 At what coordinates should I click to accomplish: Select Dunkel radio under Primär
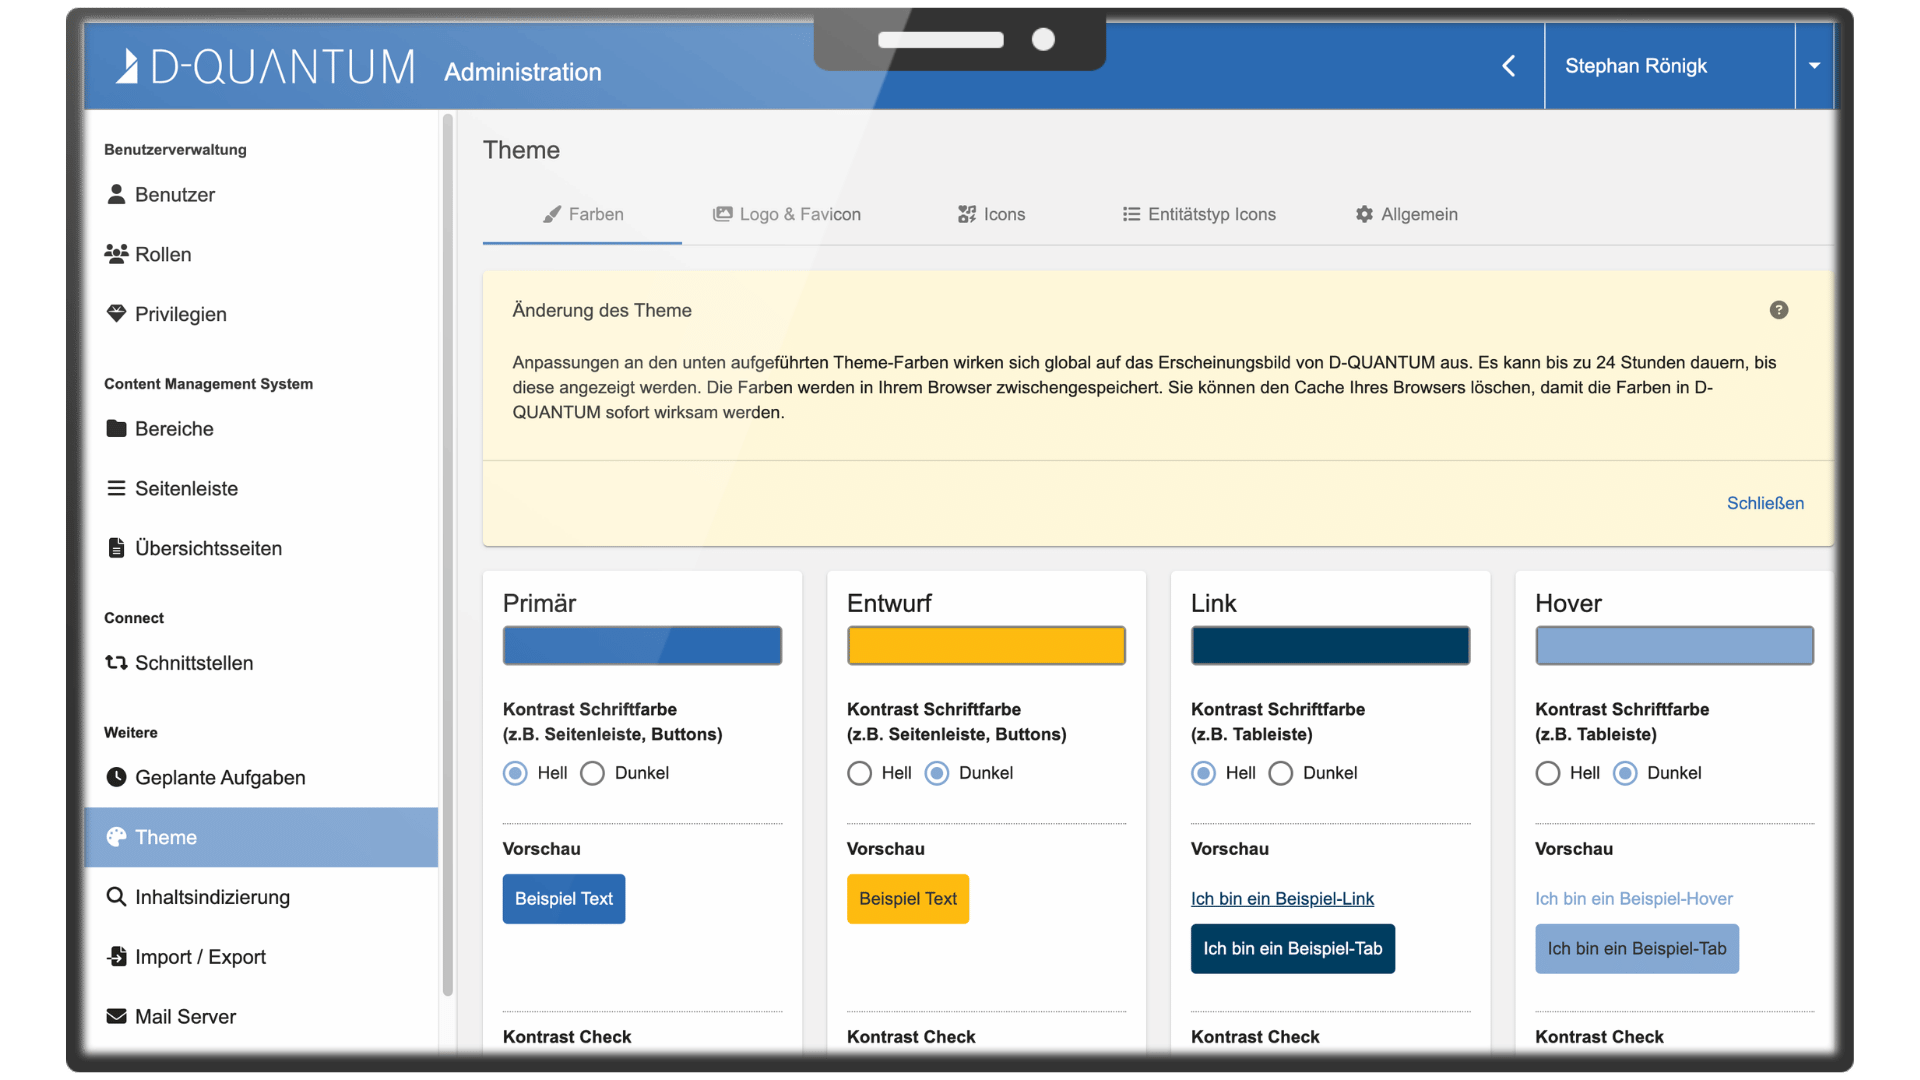click(593, 773)
